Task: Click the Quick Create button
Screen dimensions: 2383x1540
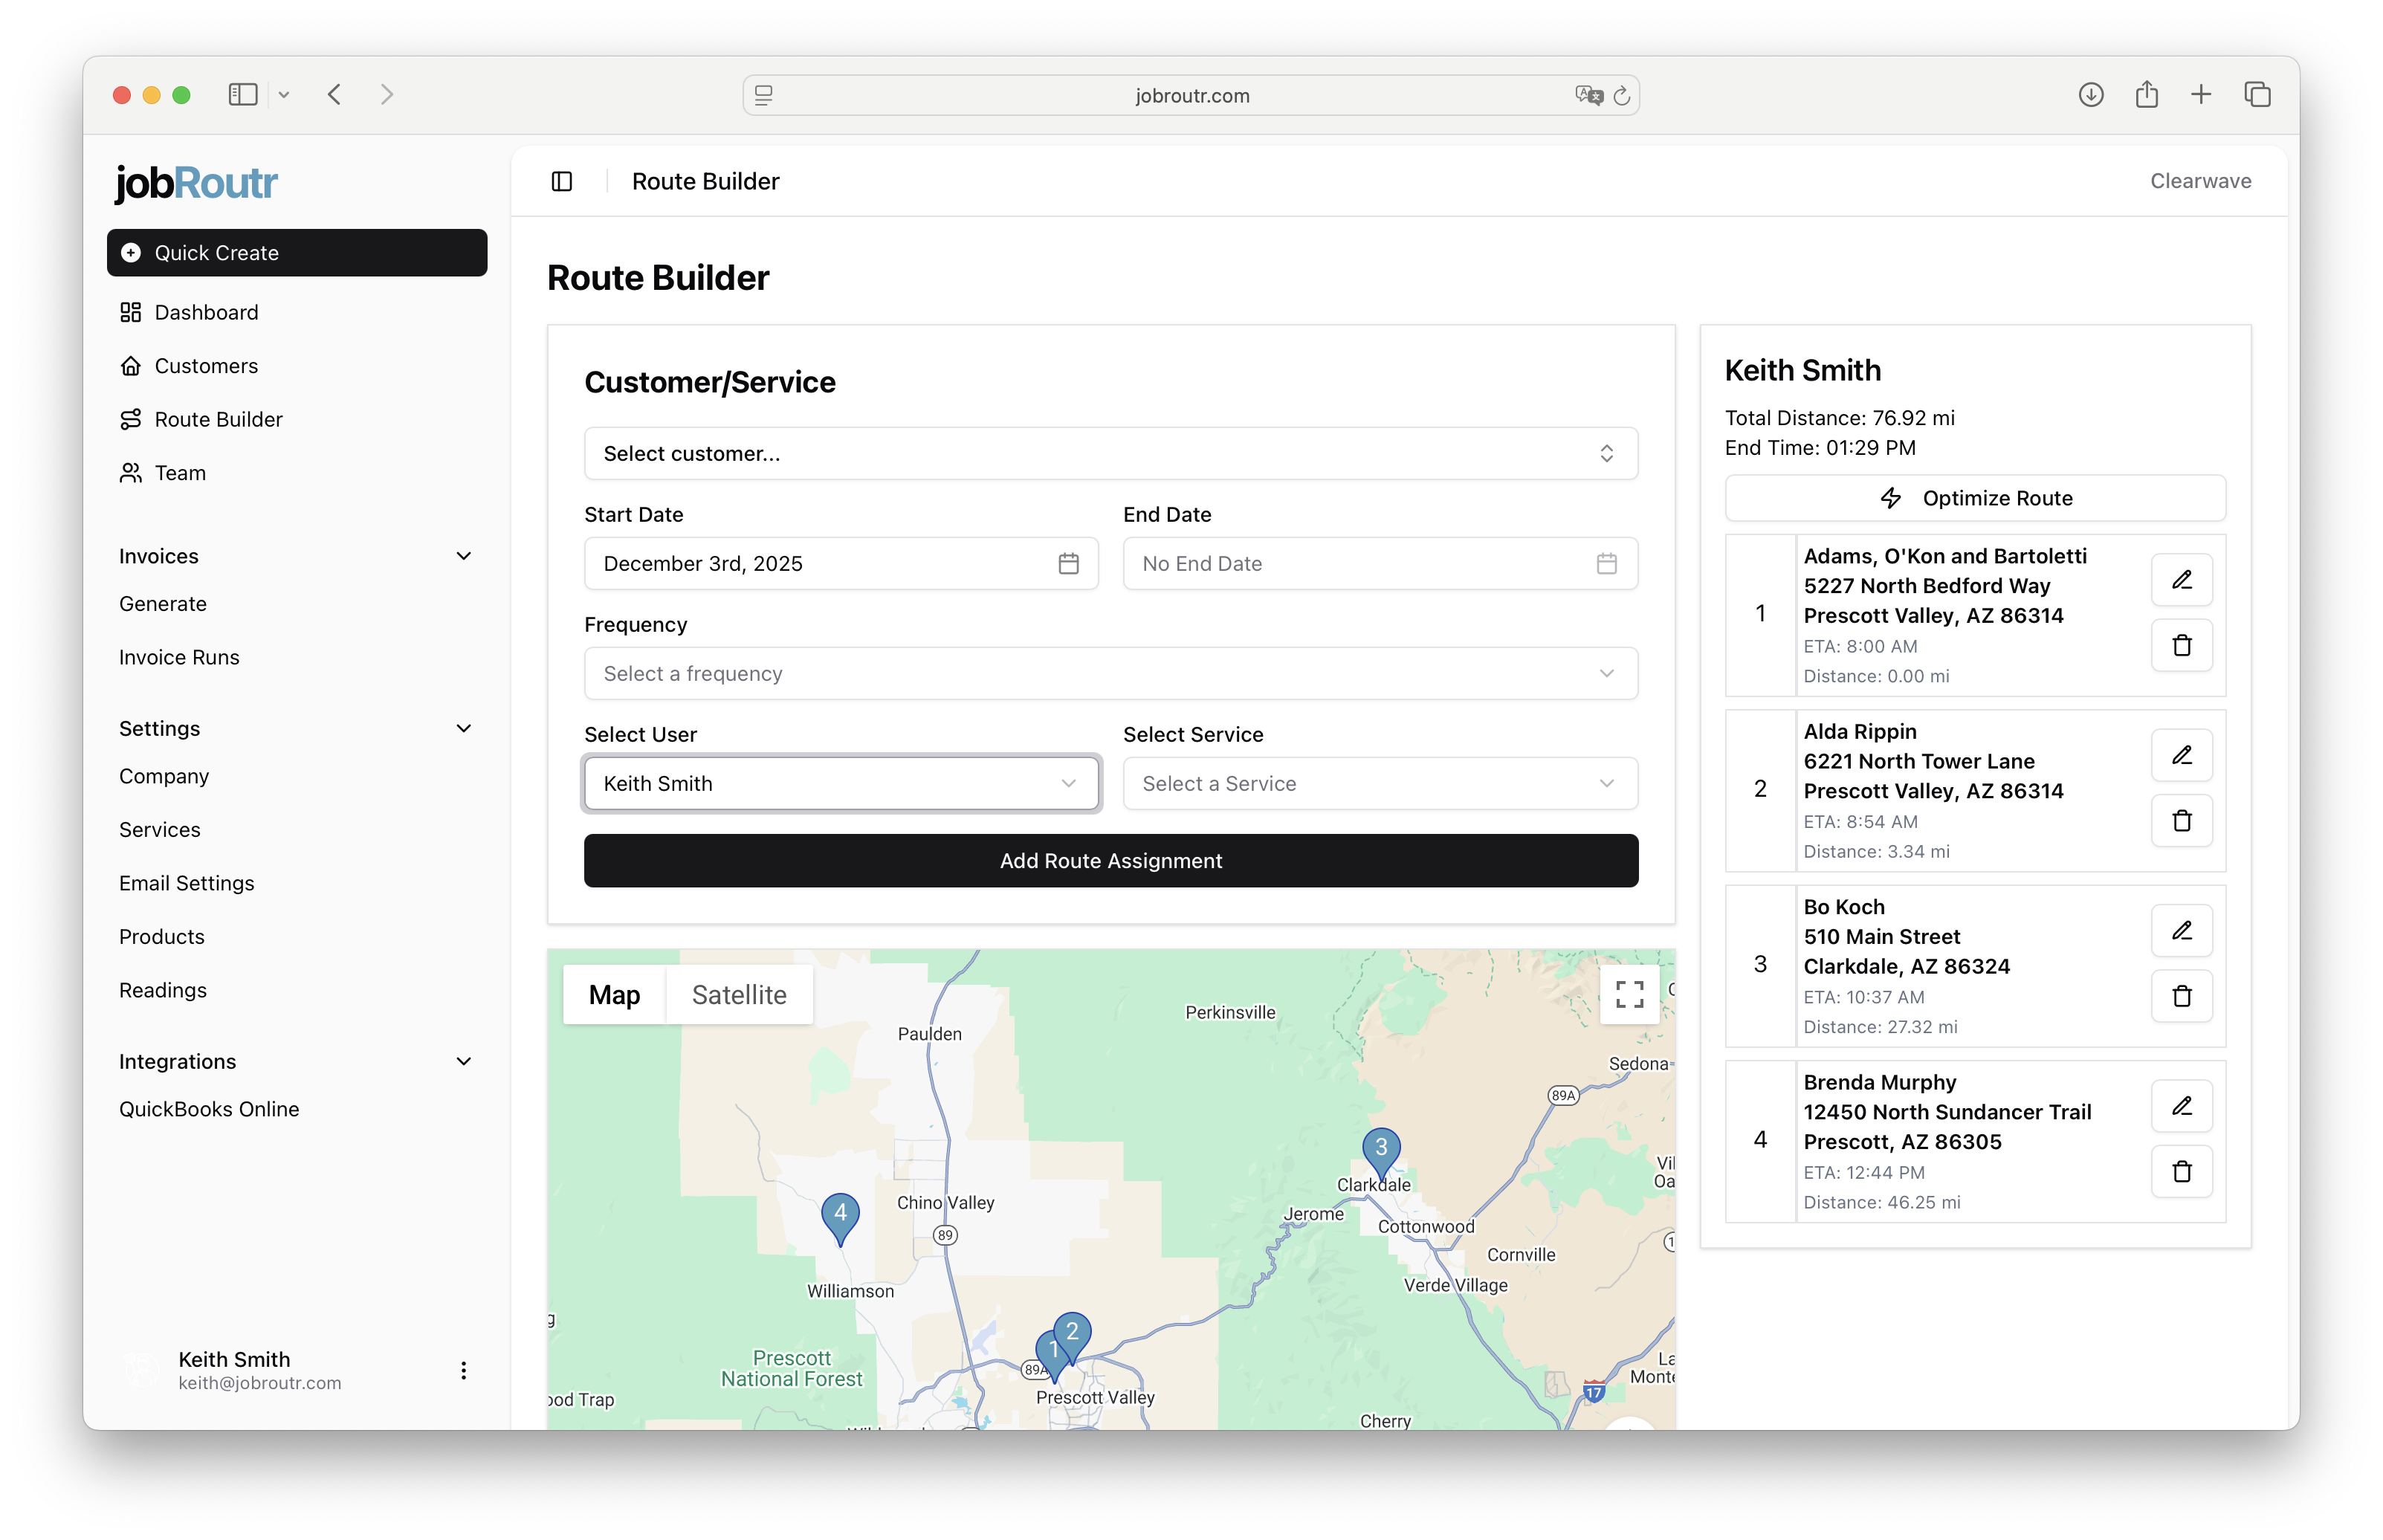Action: 296,252
